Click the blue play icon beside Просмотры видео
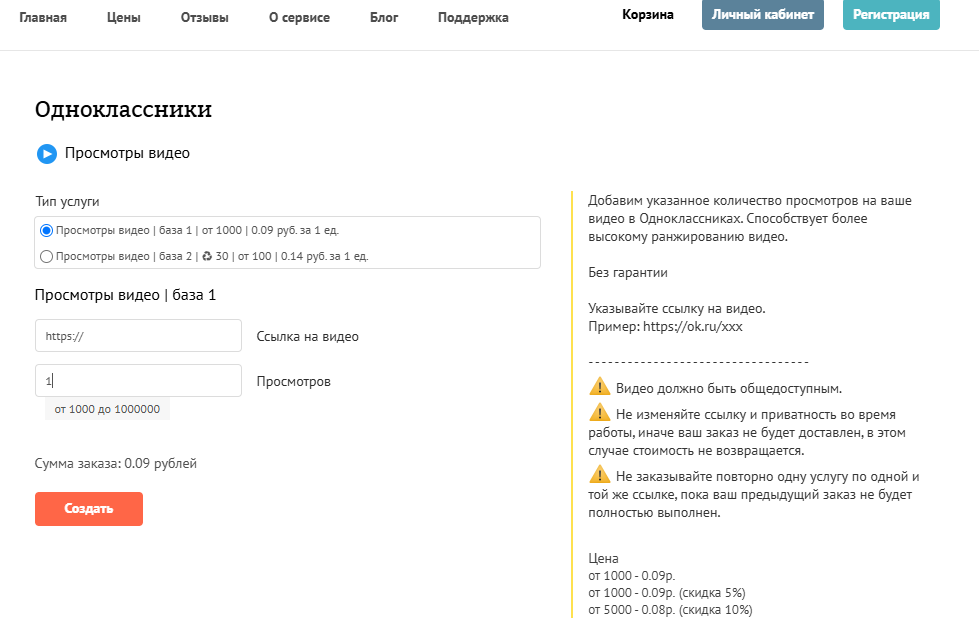The image size is (979, 638). pyautogui.click(x=47, y=154)
